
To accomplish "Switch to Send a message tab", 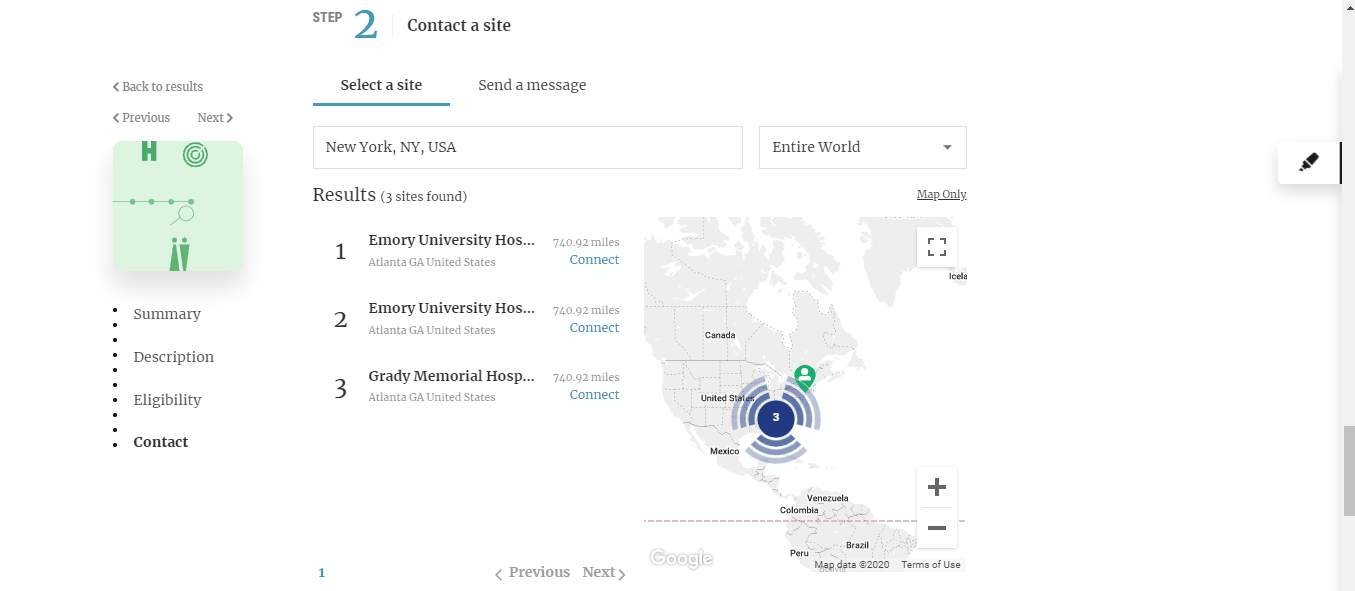I will pyautogui.click(x=532, y=85).
